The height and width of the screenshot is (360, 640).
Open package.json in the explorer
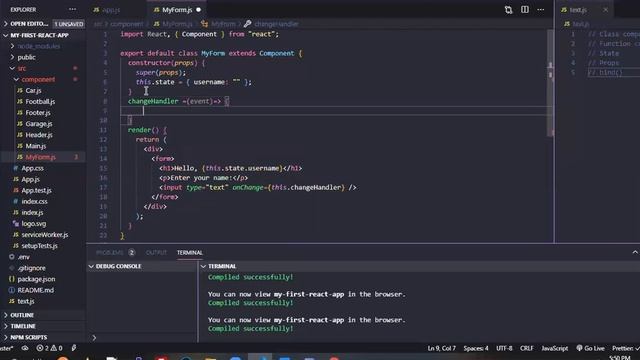36,279
